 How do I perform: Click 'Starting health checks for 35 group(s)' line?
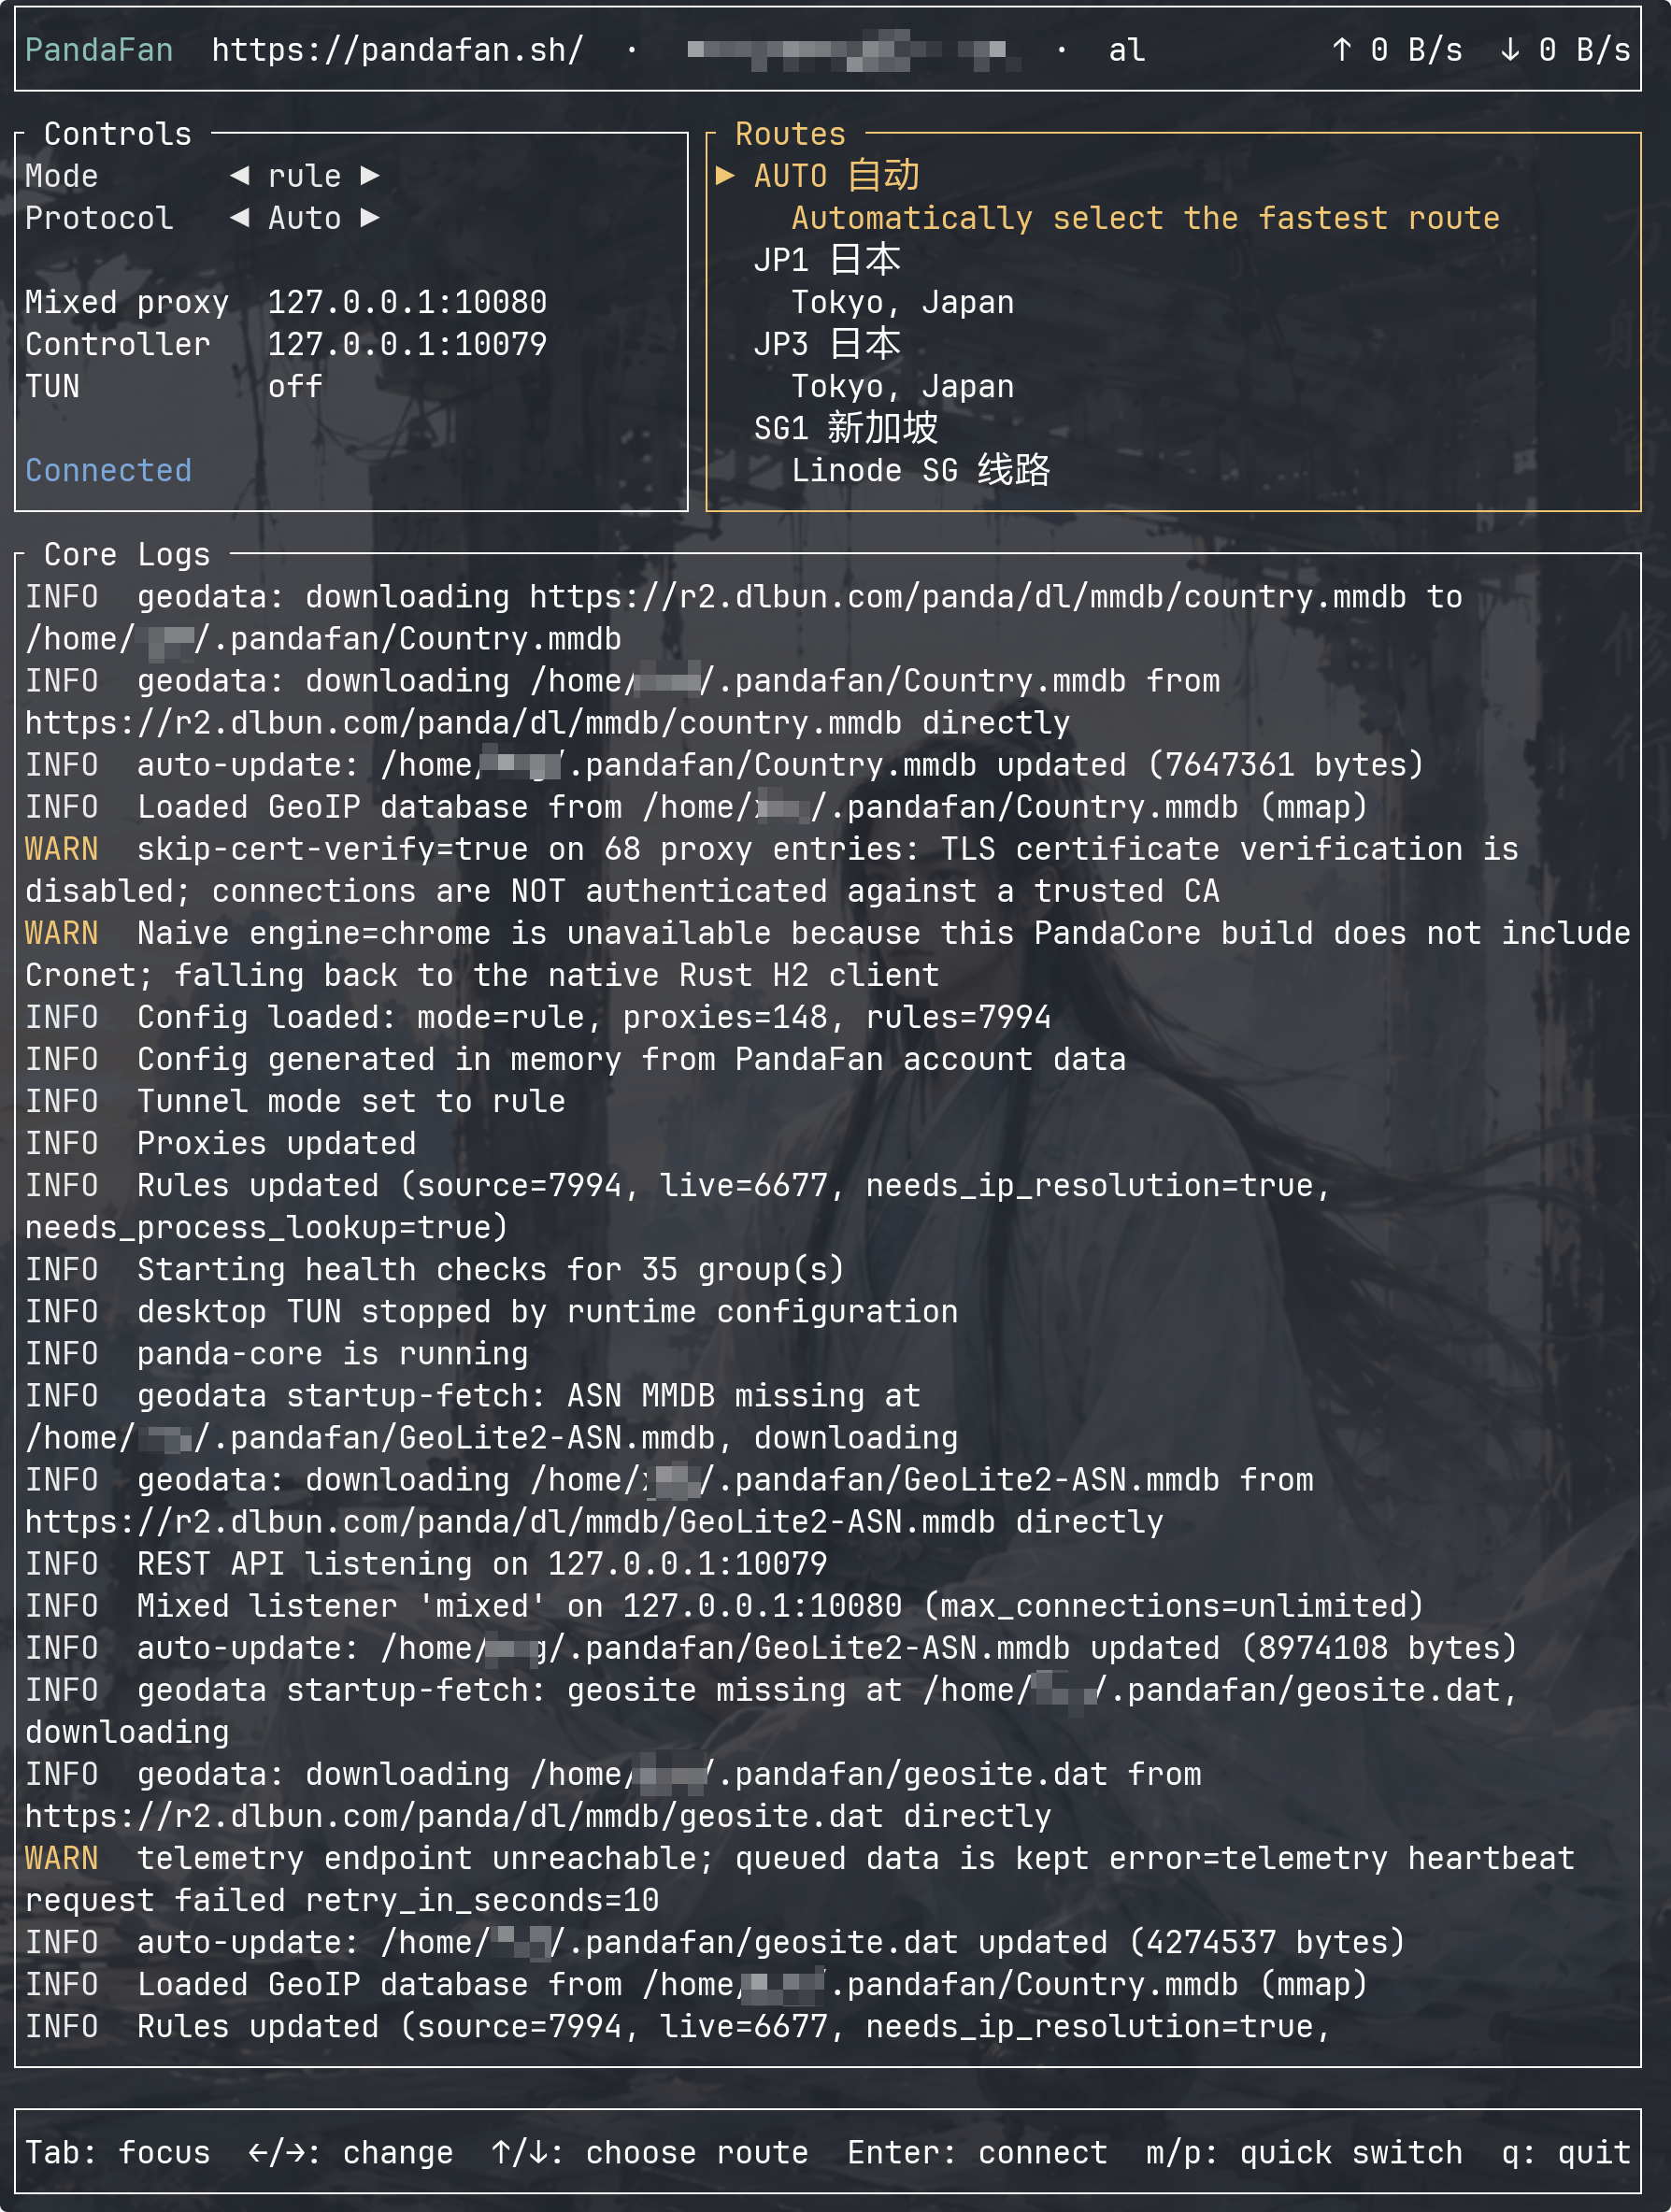click(435, 1269)
